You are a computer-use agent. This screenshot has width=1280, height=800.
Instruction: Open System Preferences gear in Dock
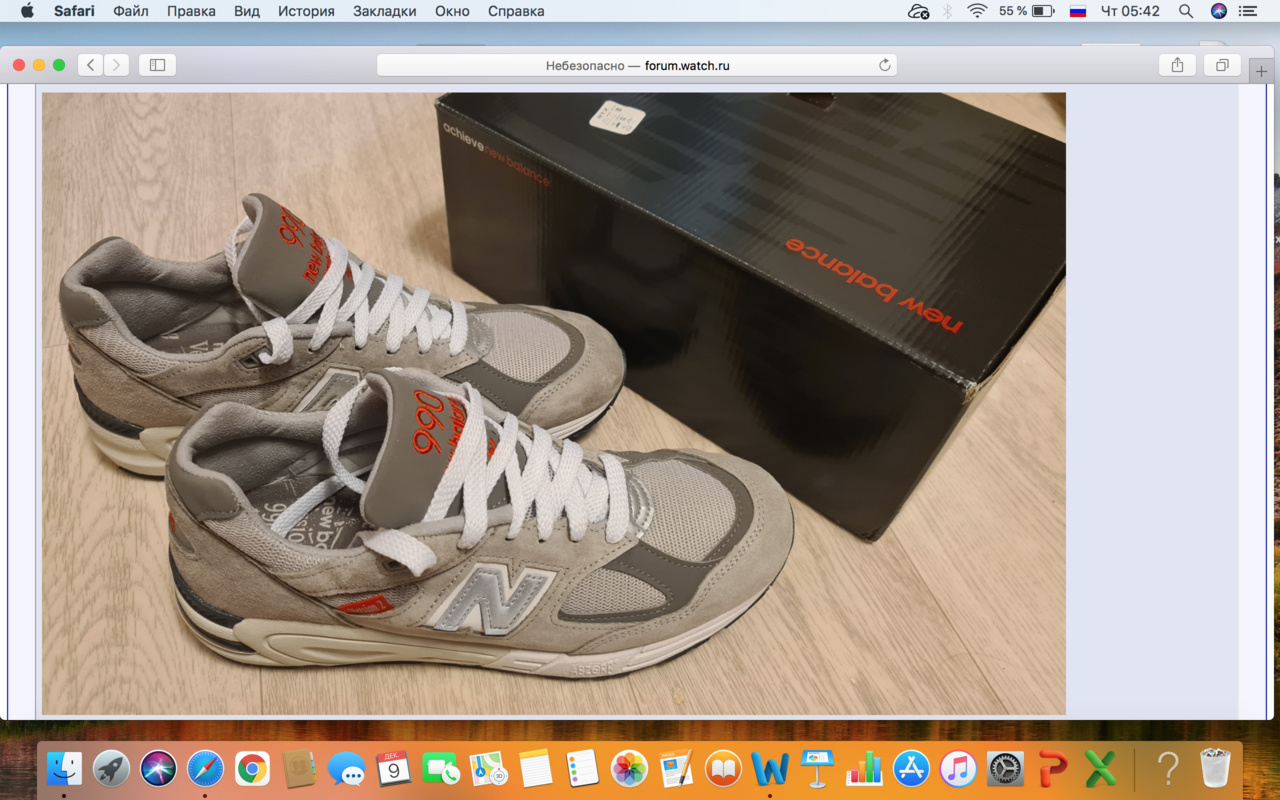1005,768
